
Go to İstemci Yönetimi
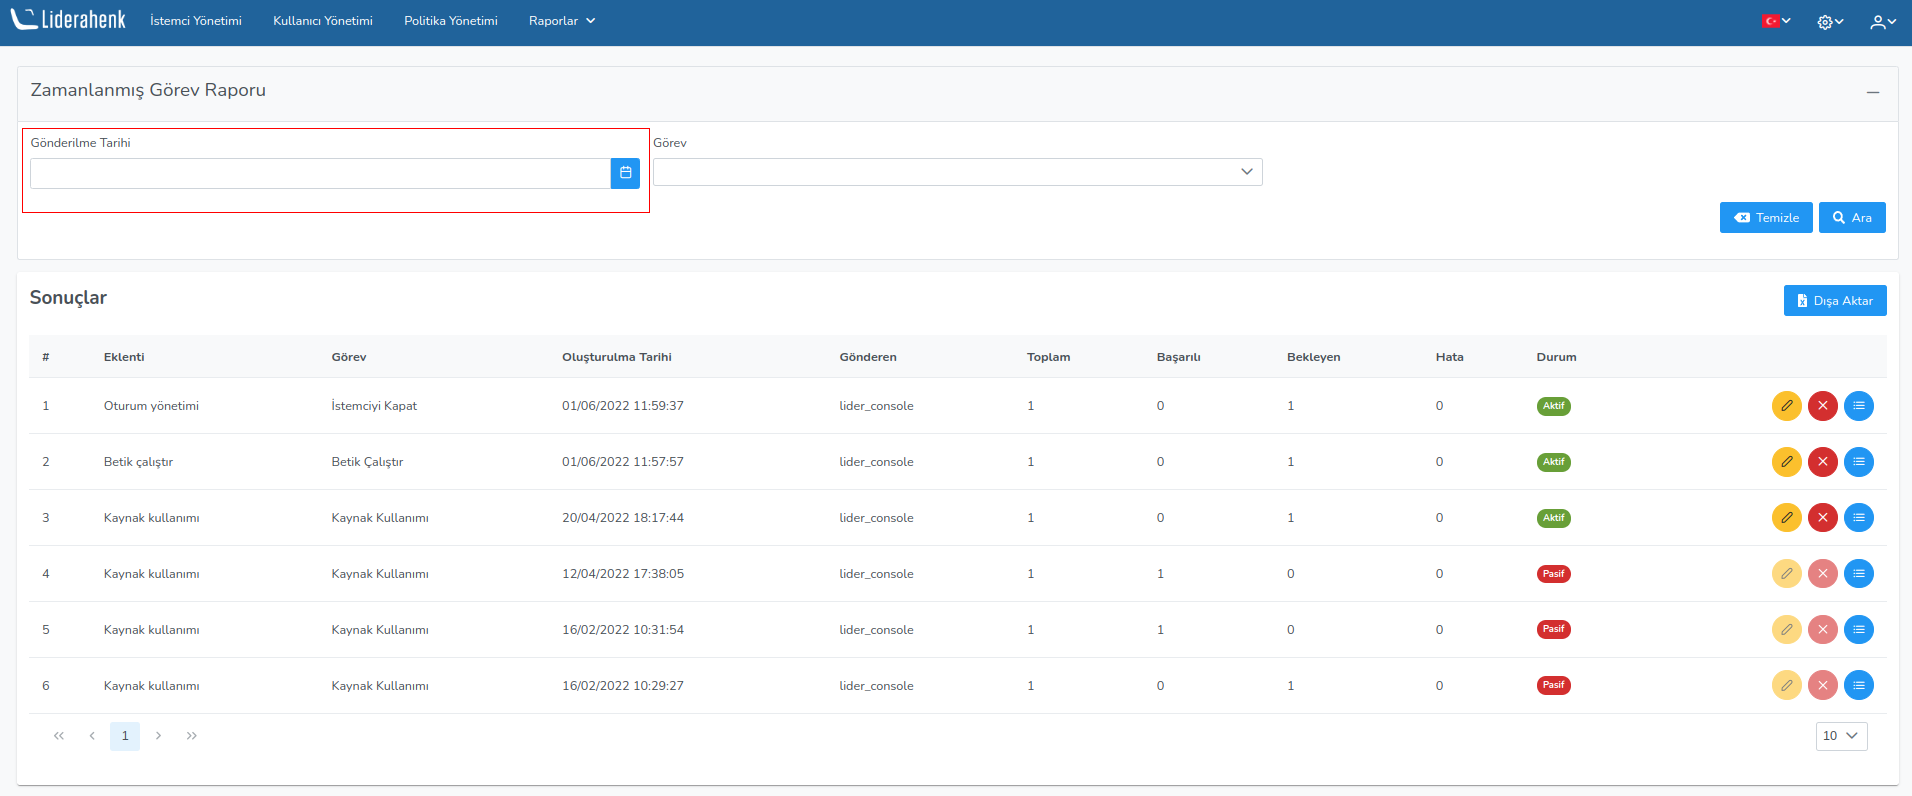pyautogui.click(x=196, y=21)
